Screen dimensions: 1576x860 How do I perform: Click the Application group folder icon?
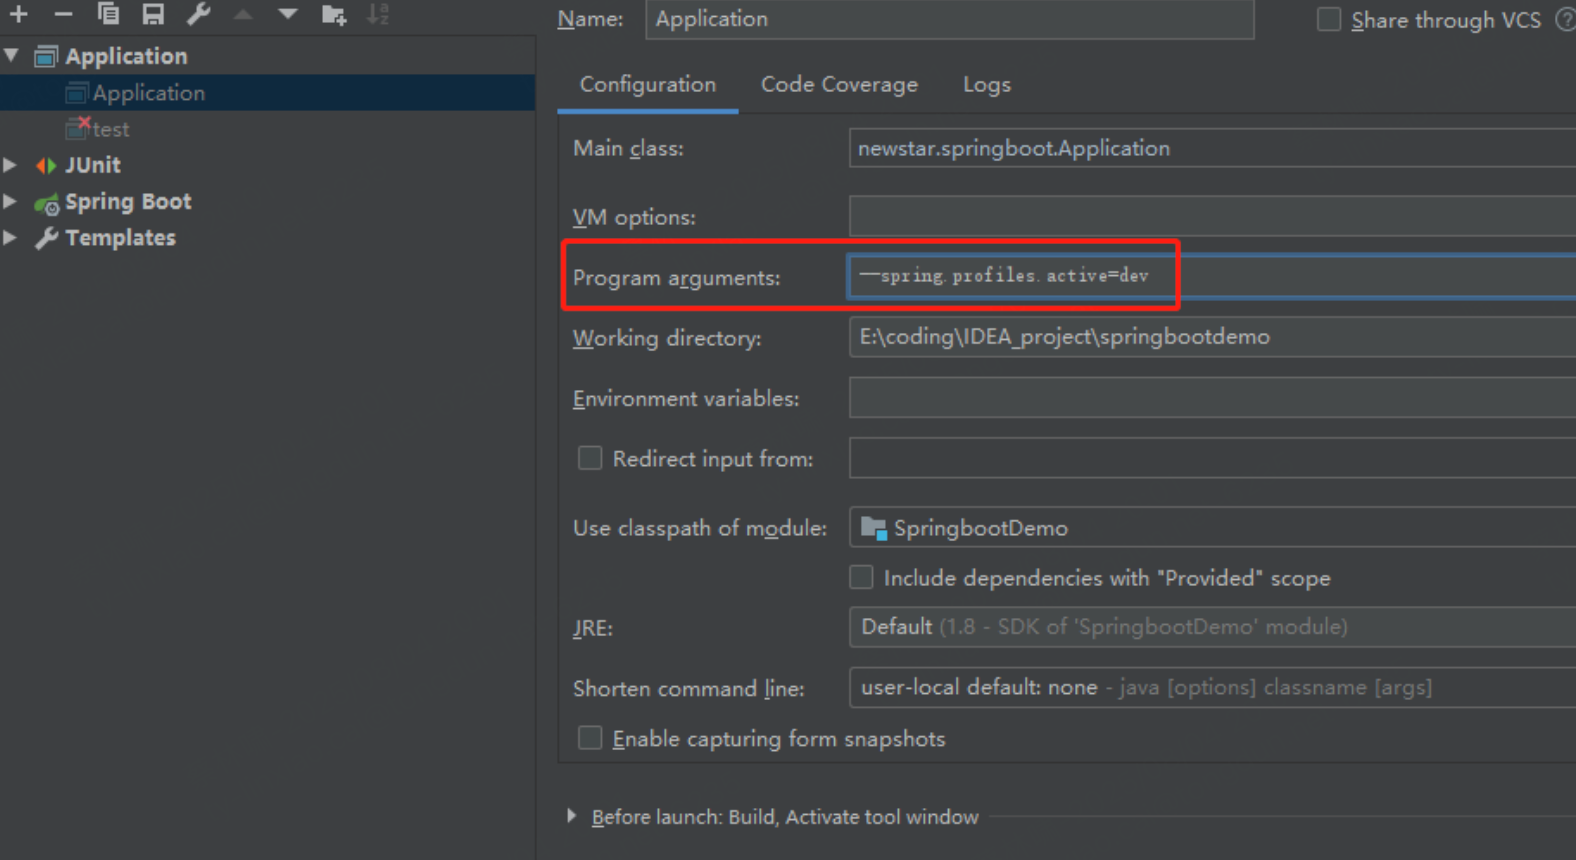point(46,56)
